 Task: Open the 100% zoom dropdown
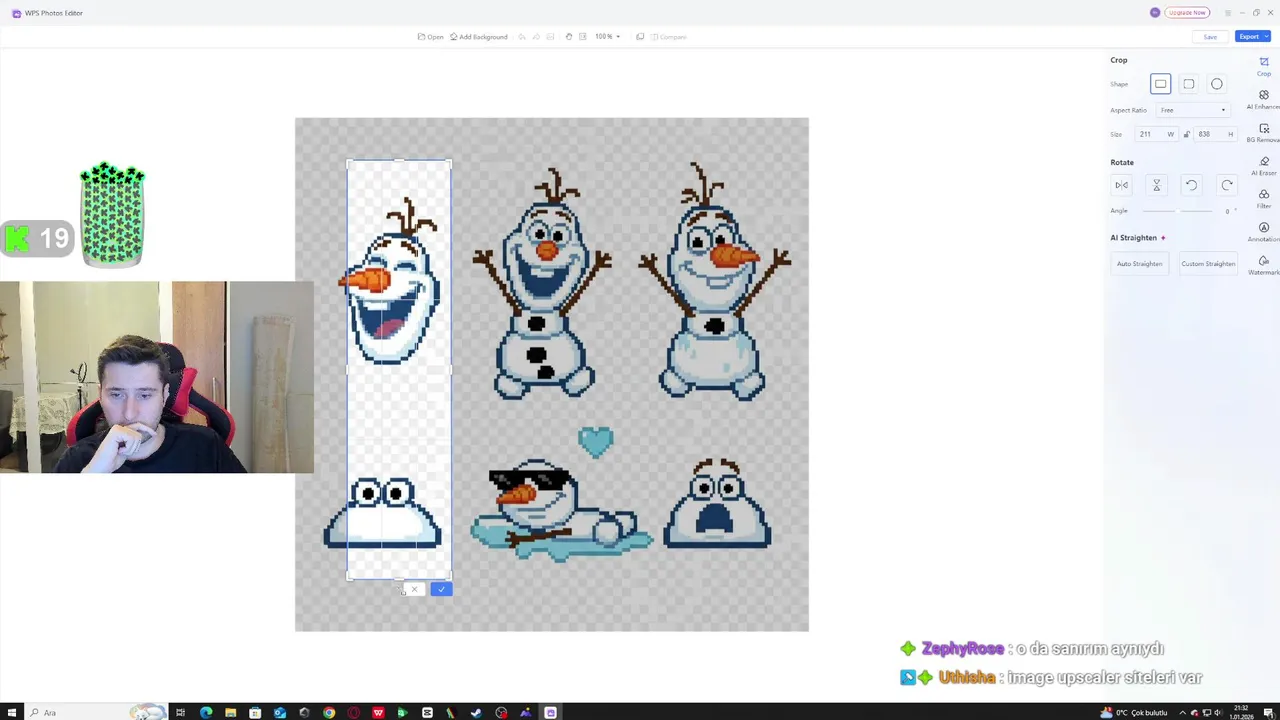point(608,37)
